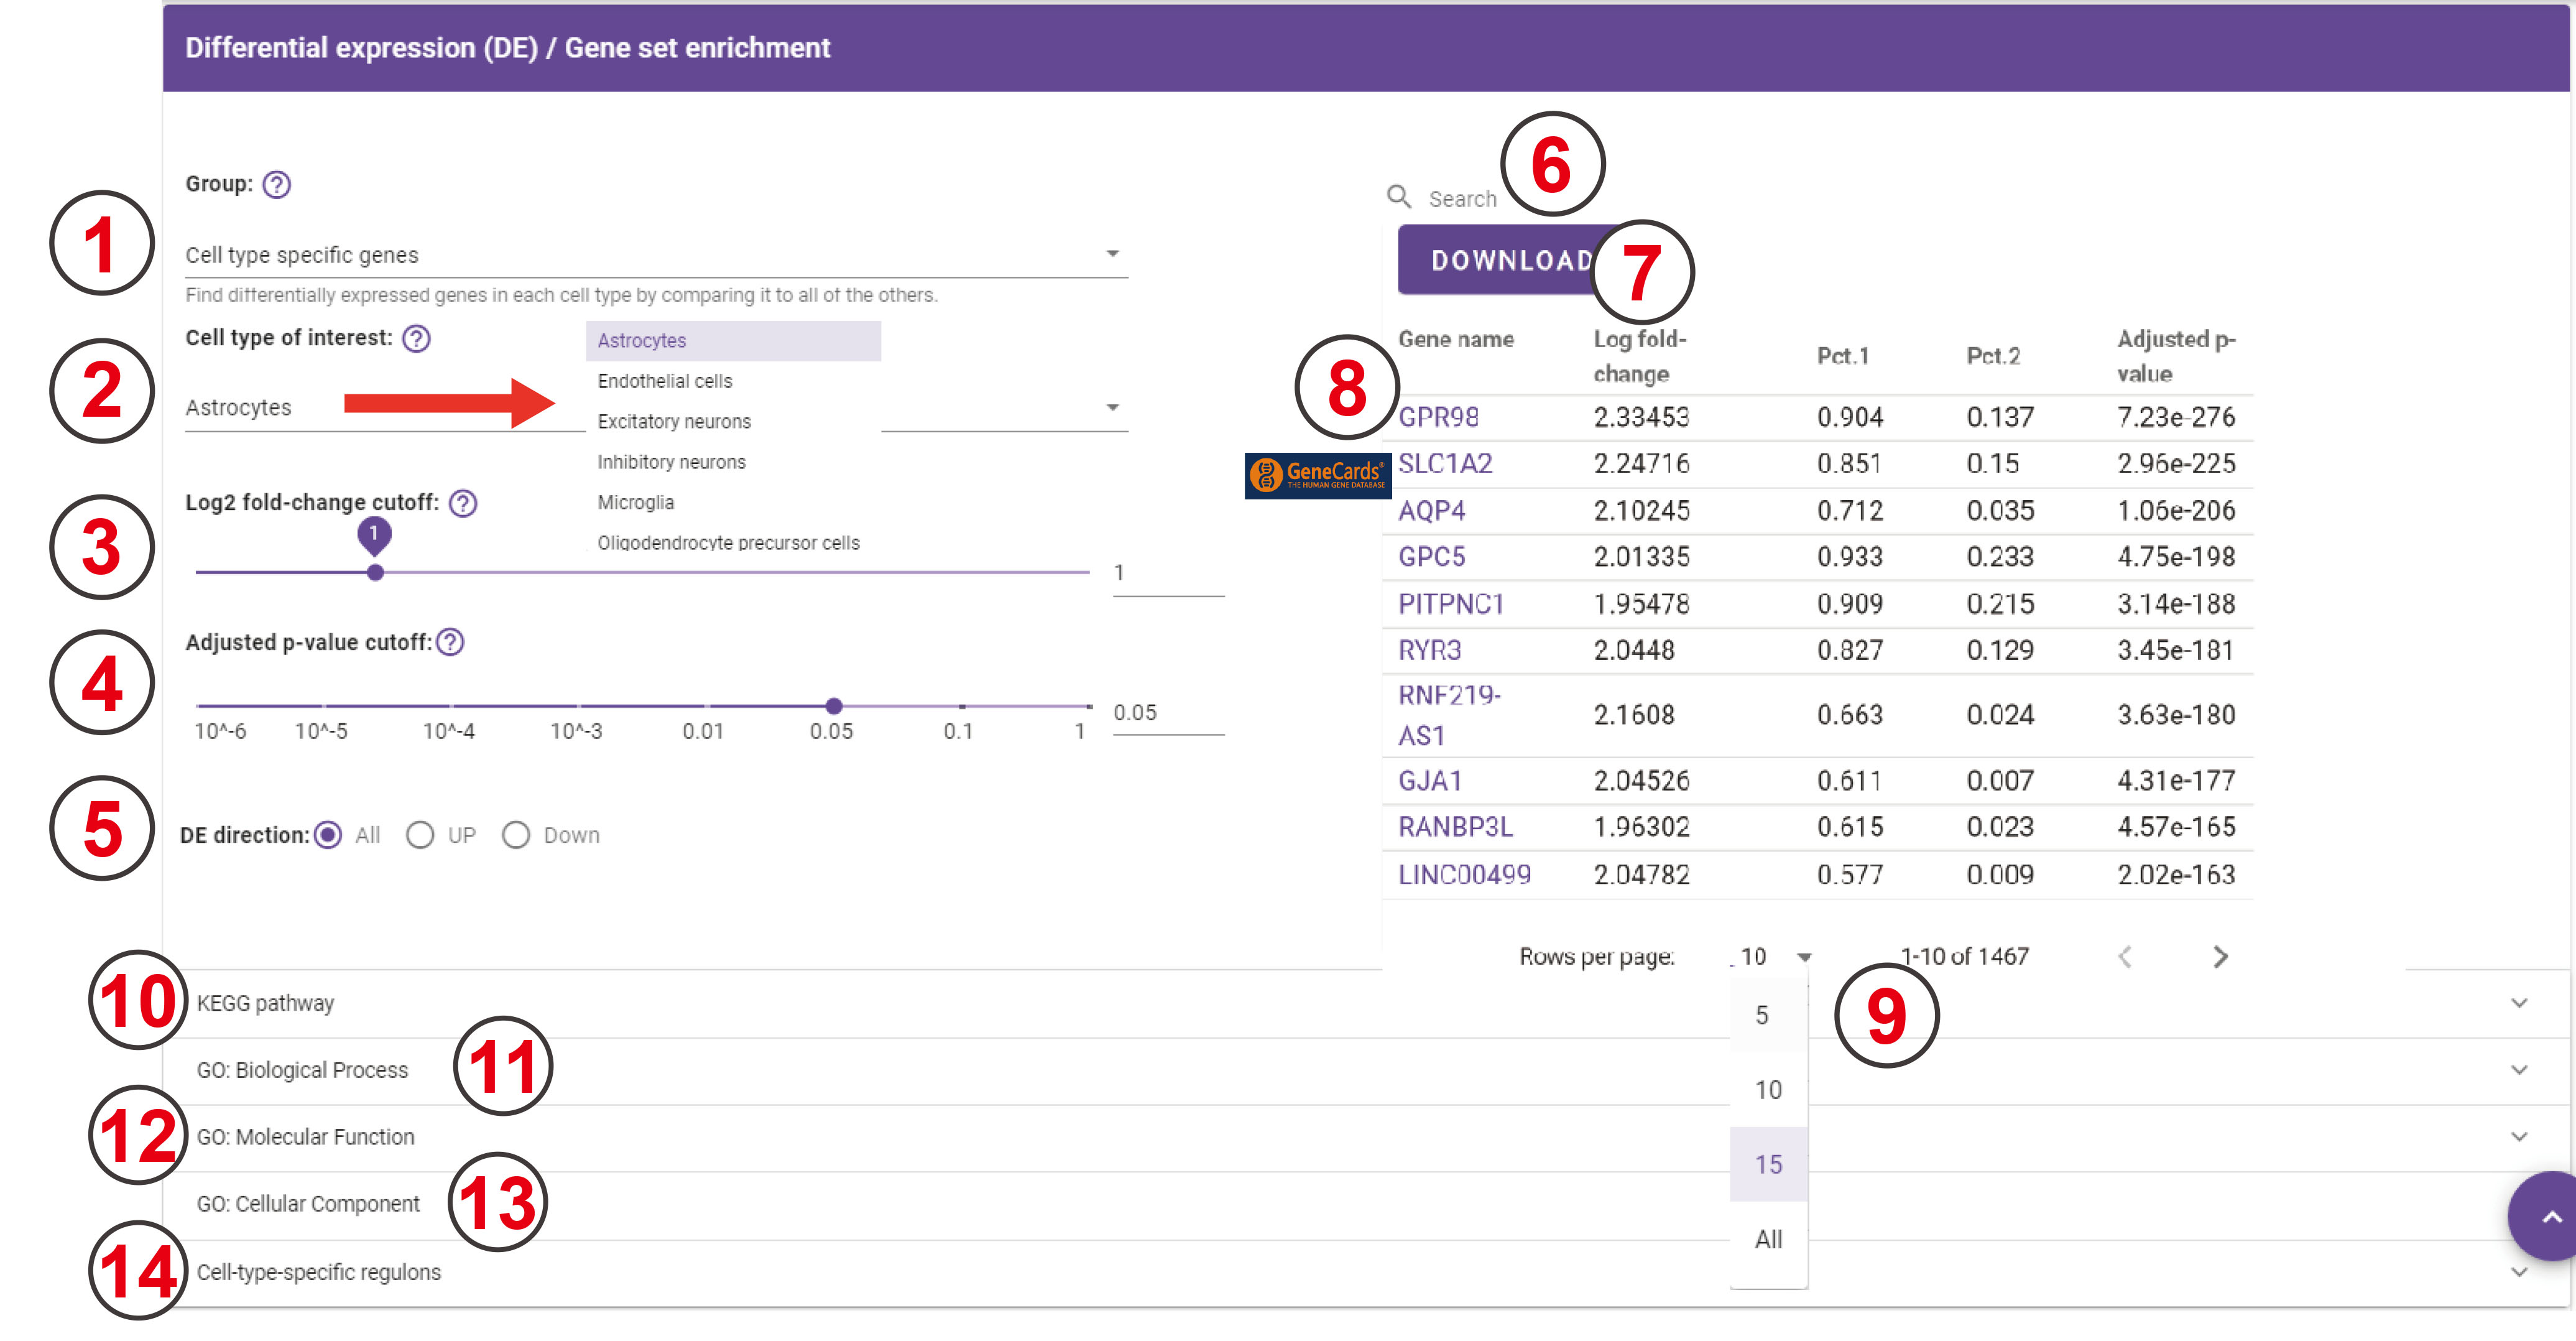Select the All DE direction radio

click(328, 835)
